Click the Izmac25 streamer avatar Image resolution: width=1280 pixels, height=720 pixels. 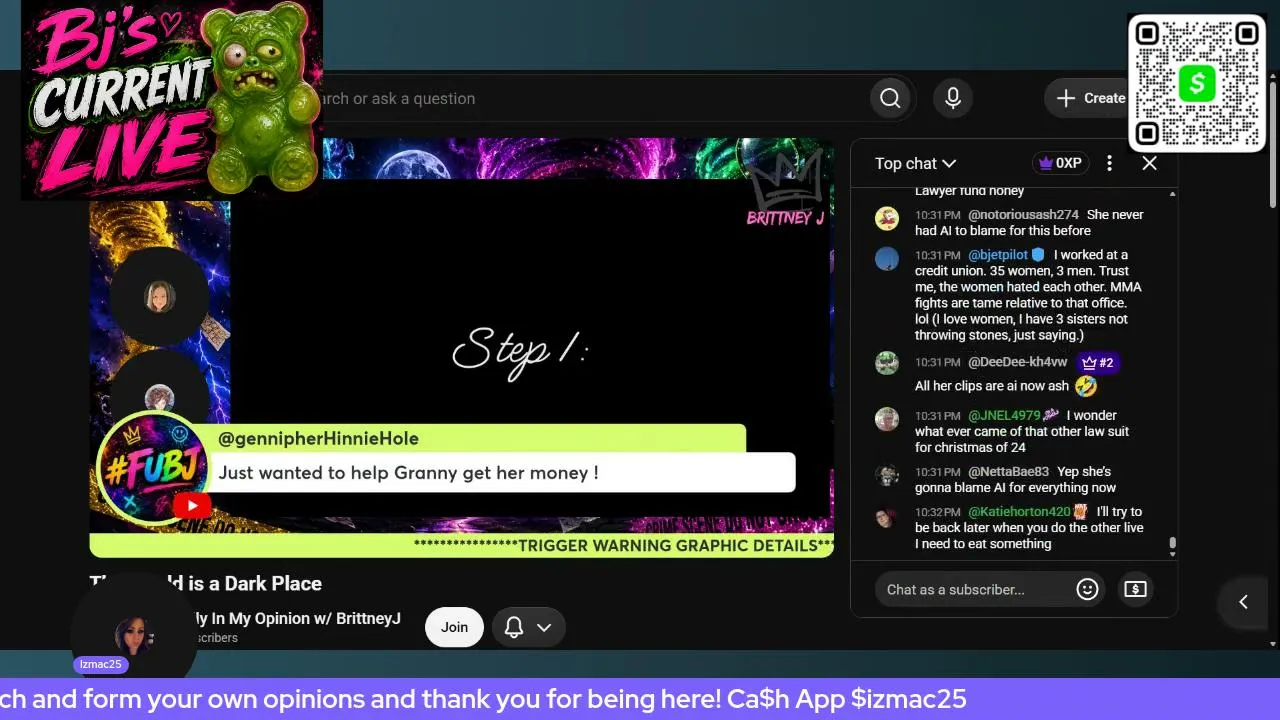[133, 636]
